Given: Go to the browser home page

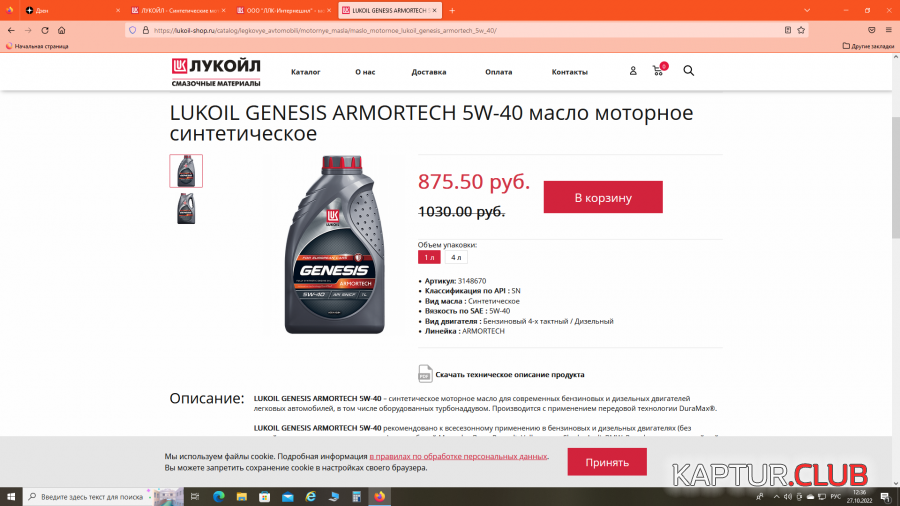Looking at the screenshot, I should (61, 30).
